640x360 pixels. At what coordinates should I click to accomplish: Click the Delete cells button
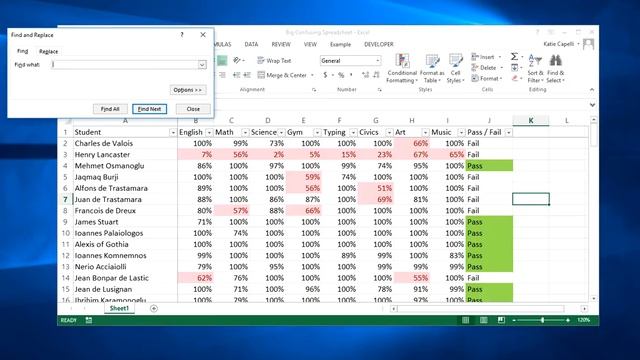(x=487, y=68)
